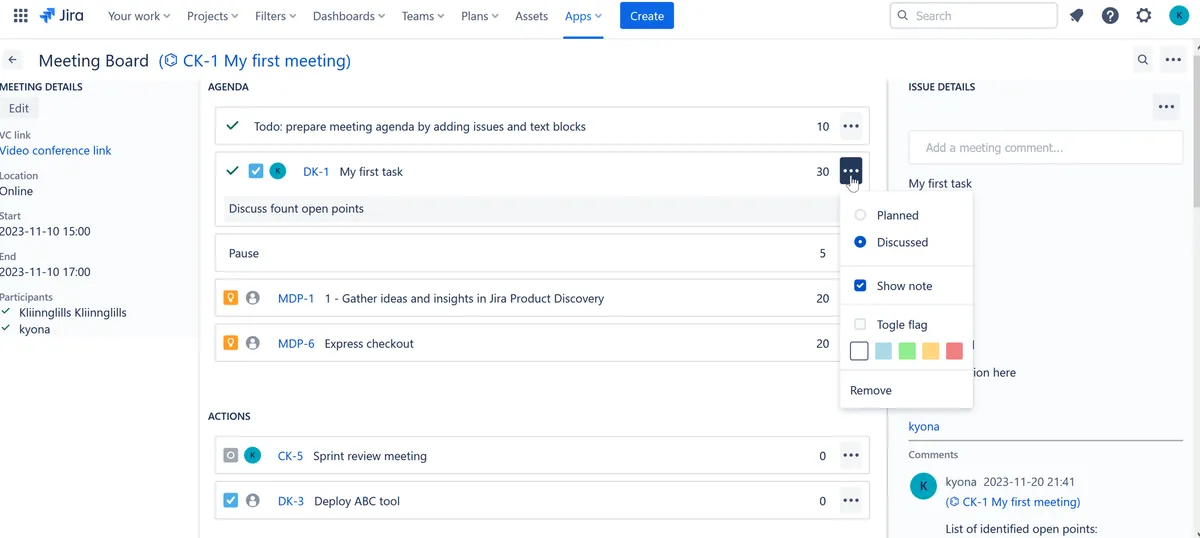
Task: Click the kyona link above Comments
Action: click(x=924, y=426)
